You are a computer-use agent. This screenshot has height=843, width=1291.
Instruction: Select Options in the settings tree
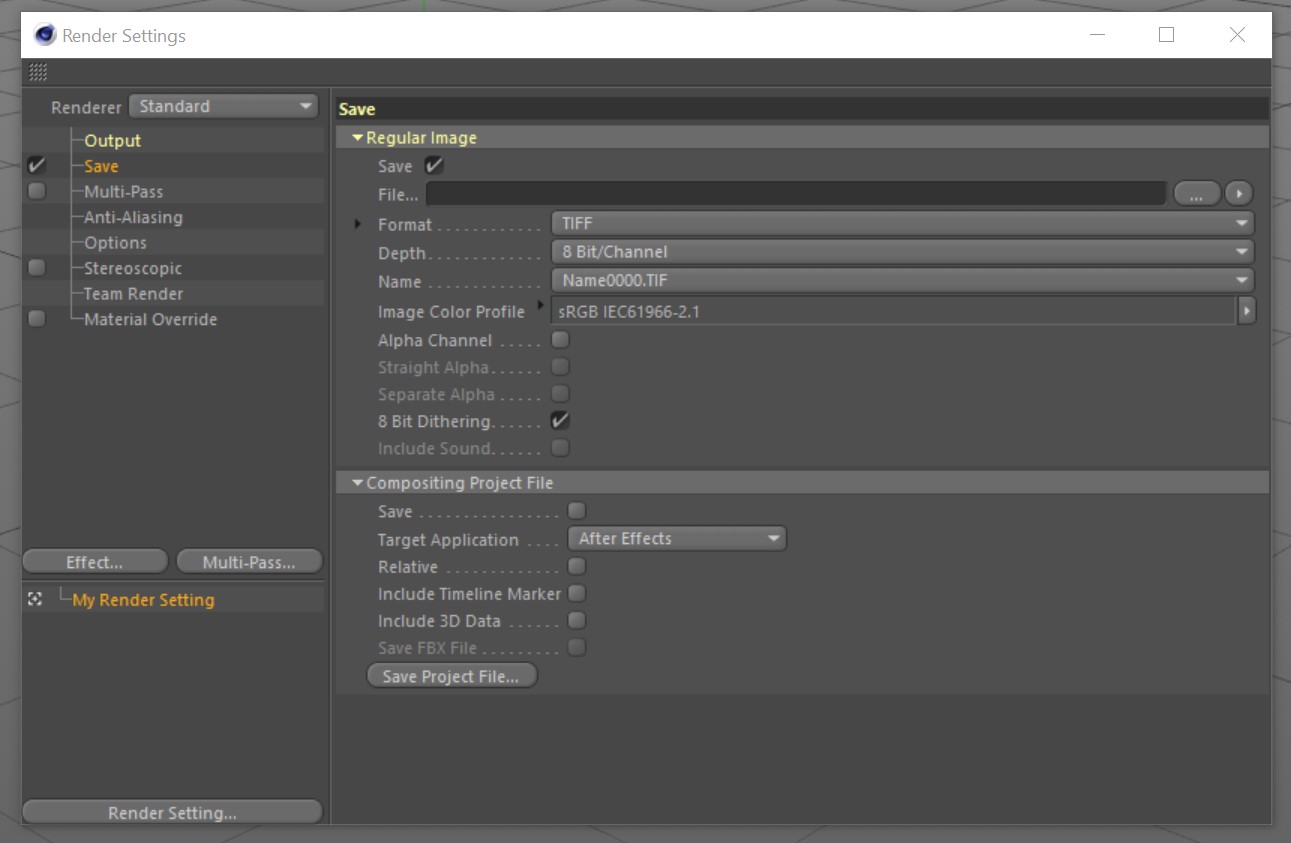tap(115, 243)
